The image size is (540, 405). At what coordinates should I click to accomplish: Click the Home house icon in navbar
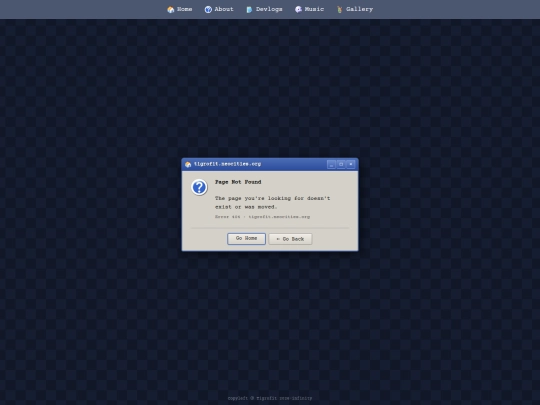click(x=170, y=10)
